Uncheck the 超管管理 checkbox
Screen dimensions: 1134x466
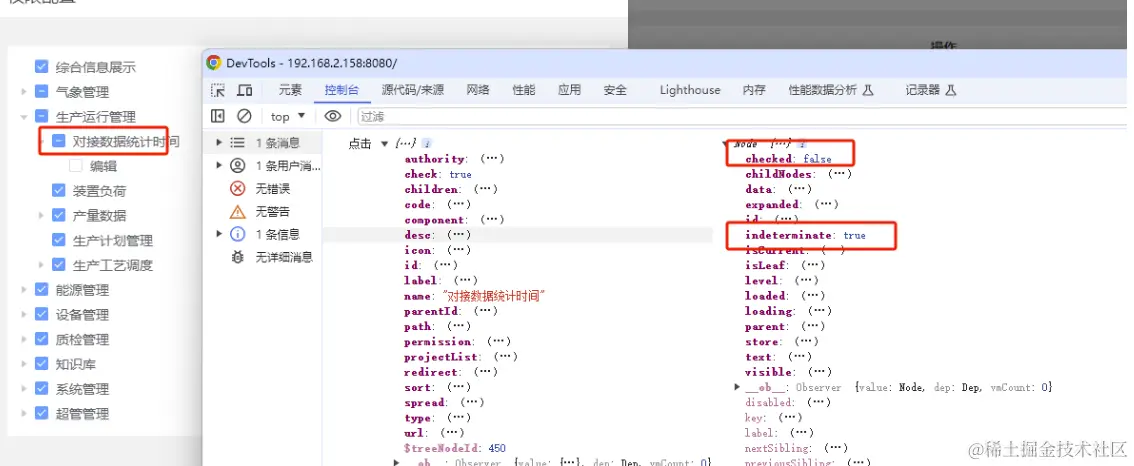41,413
